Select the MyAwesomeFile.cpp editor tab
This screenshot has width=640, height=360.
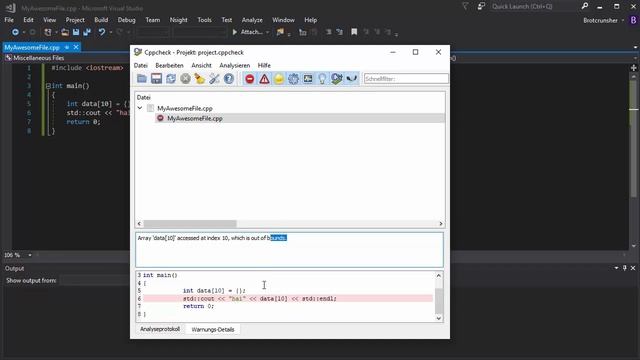click(32, 47)
